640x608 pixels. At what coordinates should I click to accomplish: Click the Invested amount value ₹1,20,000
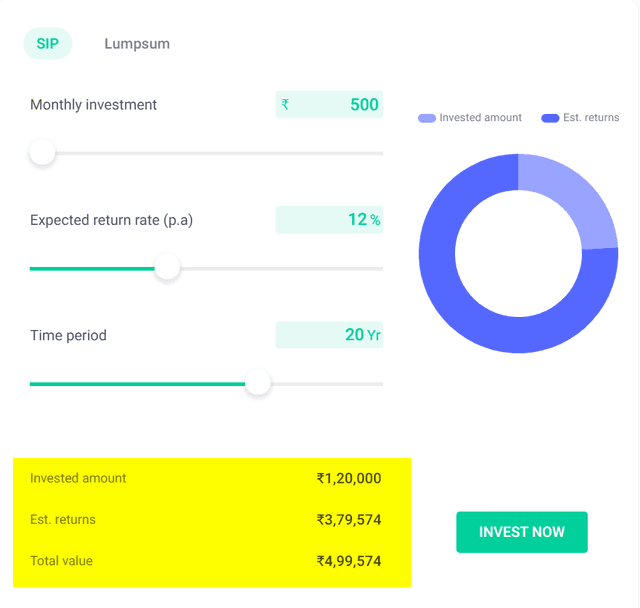click(349, 479)
